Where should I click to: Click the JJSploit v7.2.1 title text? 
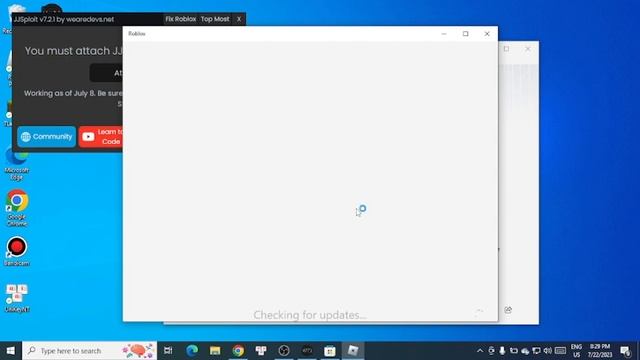(64, 19)
